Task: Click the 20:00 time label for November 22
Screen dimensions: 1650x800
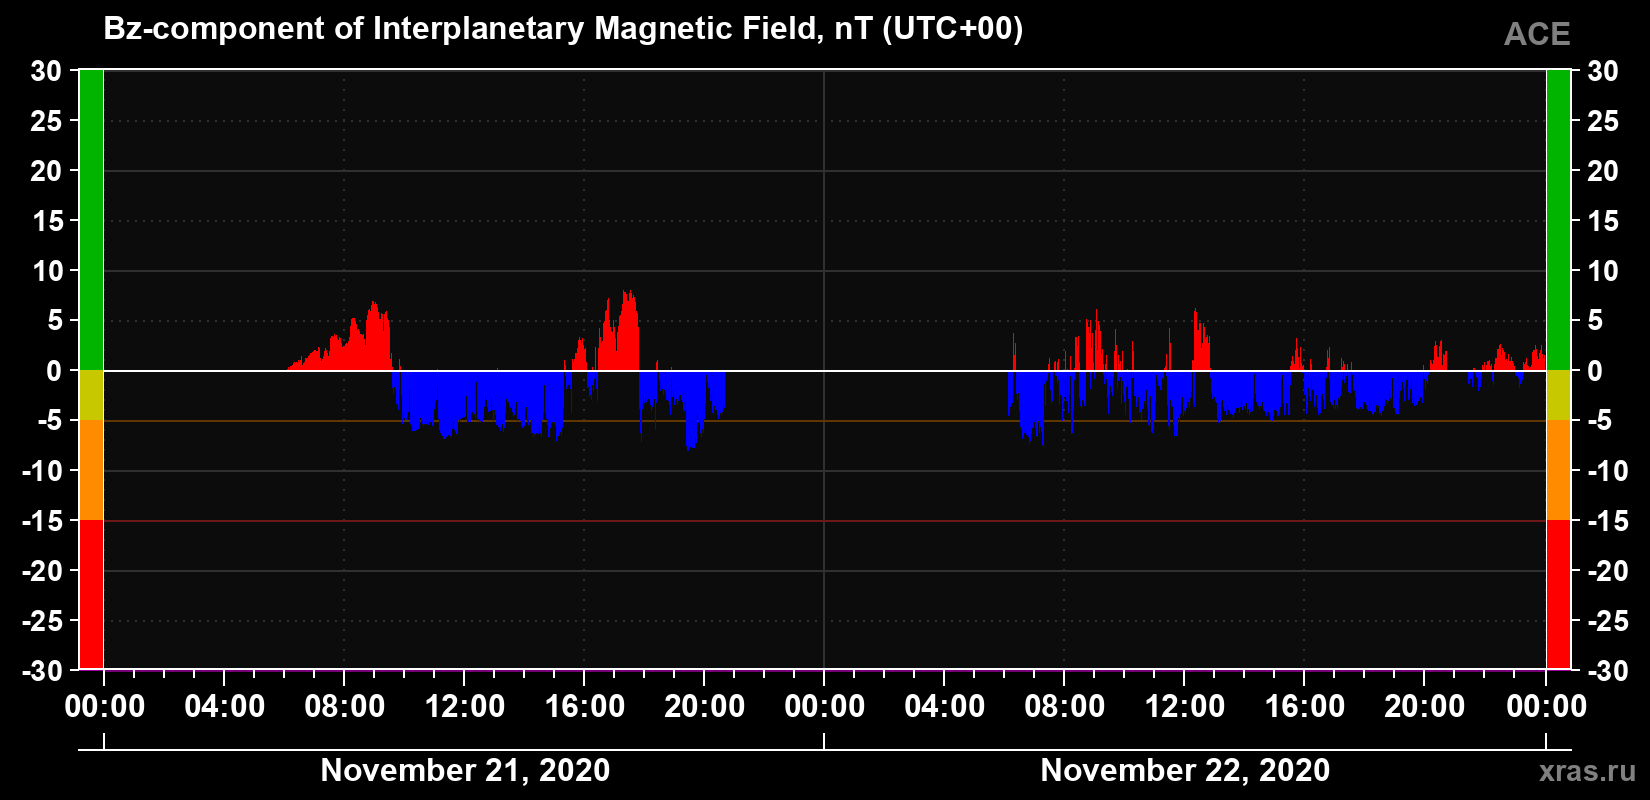Action: (1424, 707)
